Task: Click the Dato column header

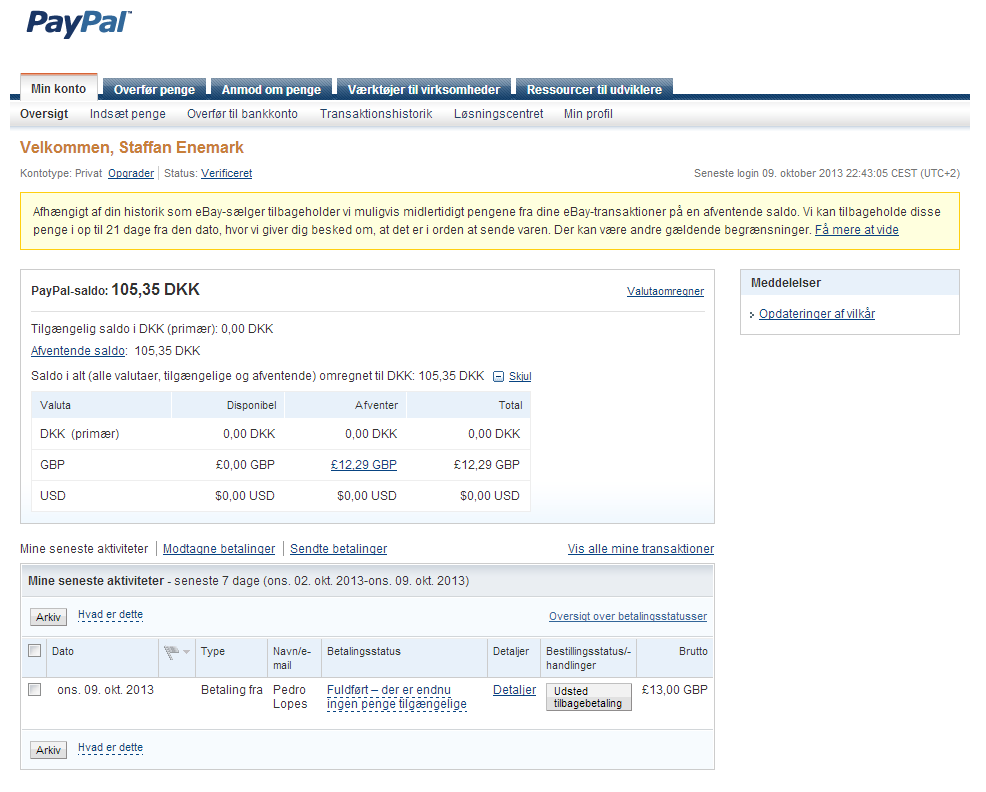Action: coord(63,652)
